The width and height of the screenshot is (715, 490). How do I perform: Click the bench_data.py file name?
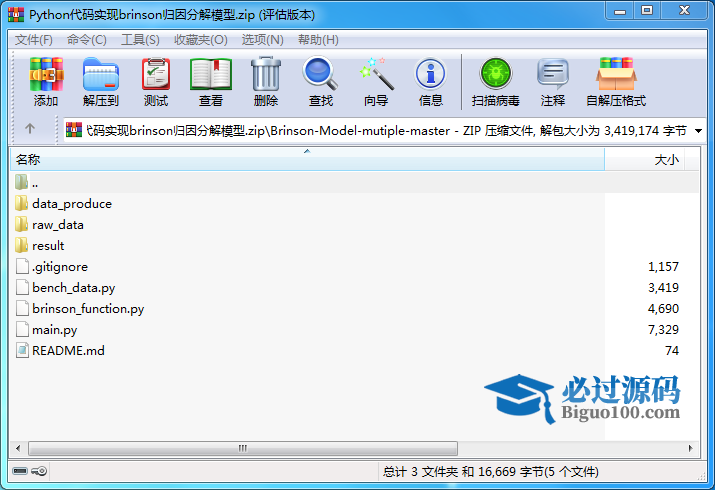click(73, 288)
